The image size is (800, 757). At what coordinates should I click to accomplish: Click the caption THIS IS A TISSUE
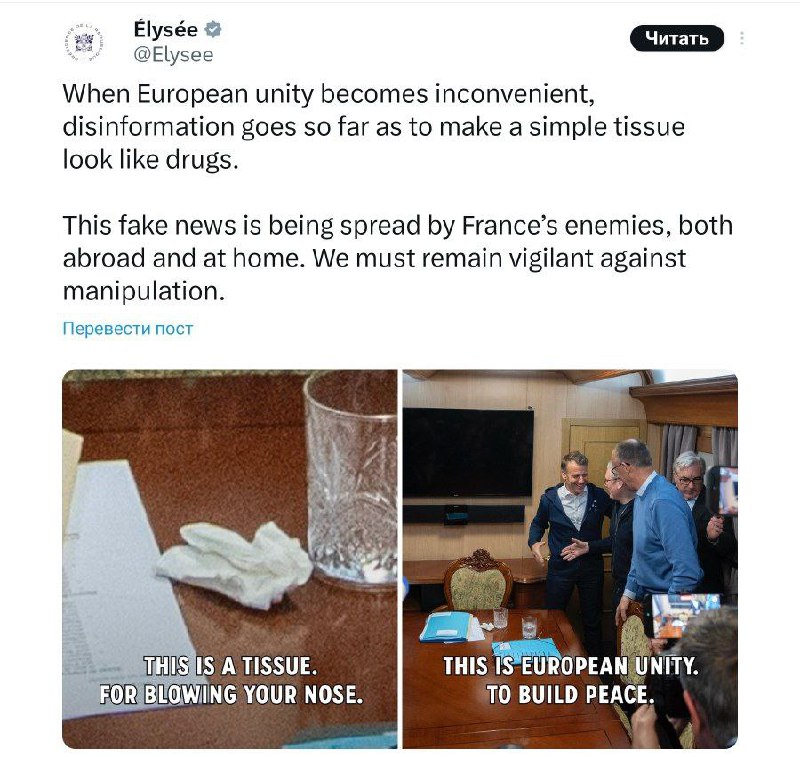coord(230,666)
